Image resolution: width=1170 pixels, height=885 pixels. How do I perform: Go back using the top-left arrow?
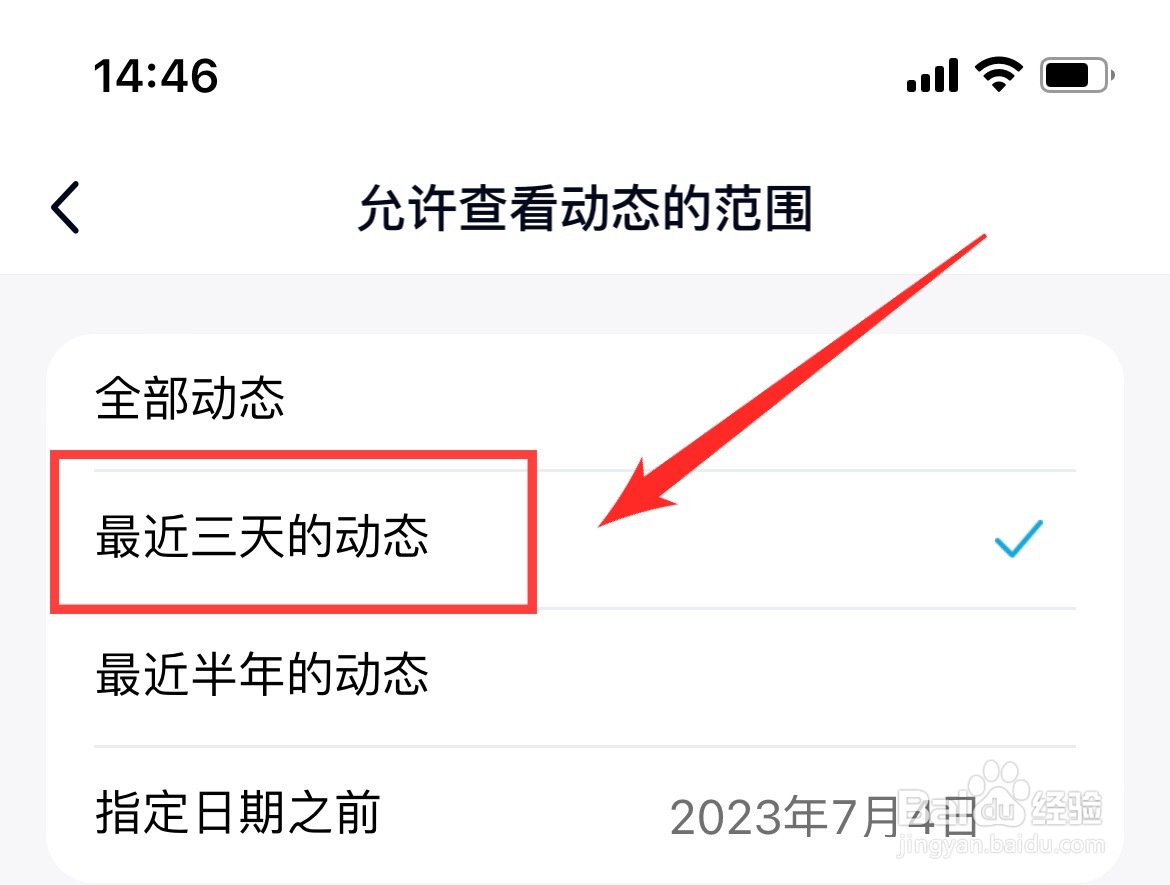(66, 207)
